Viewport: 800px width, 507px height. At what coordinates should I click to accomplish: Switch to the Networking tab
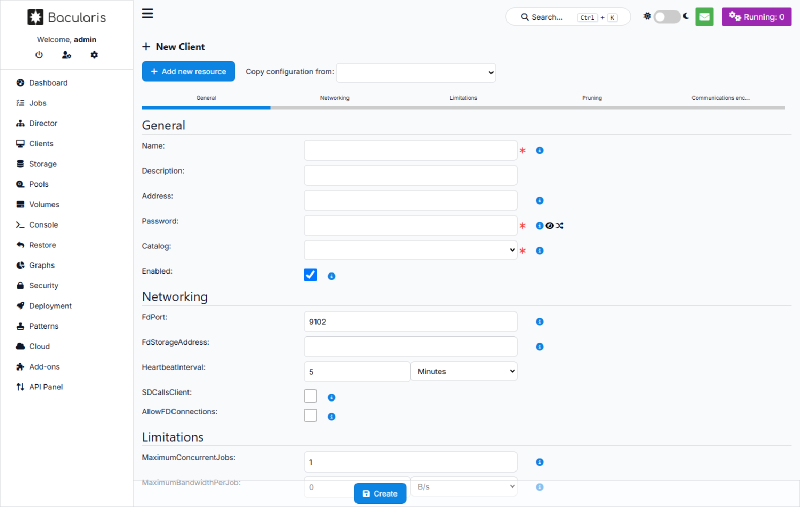(335, 98)
